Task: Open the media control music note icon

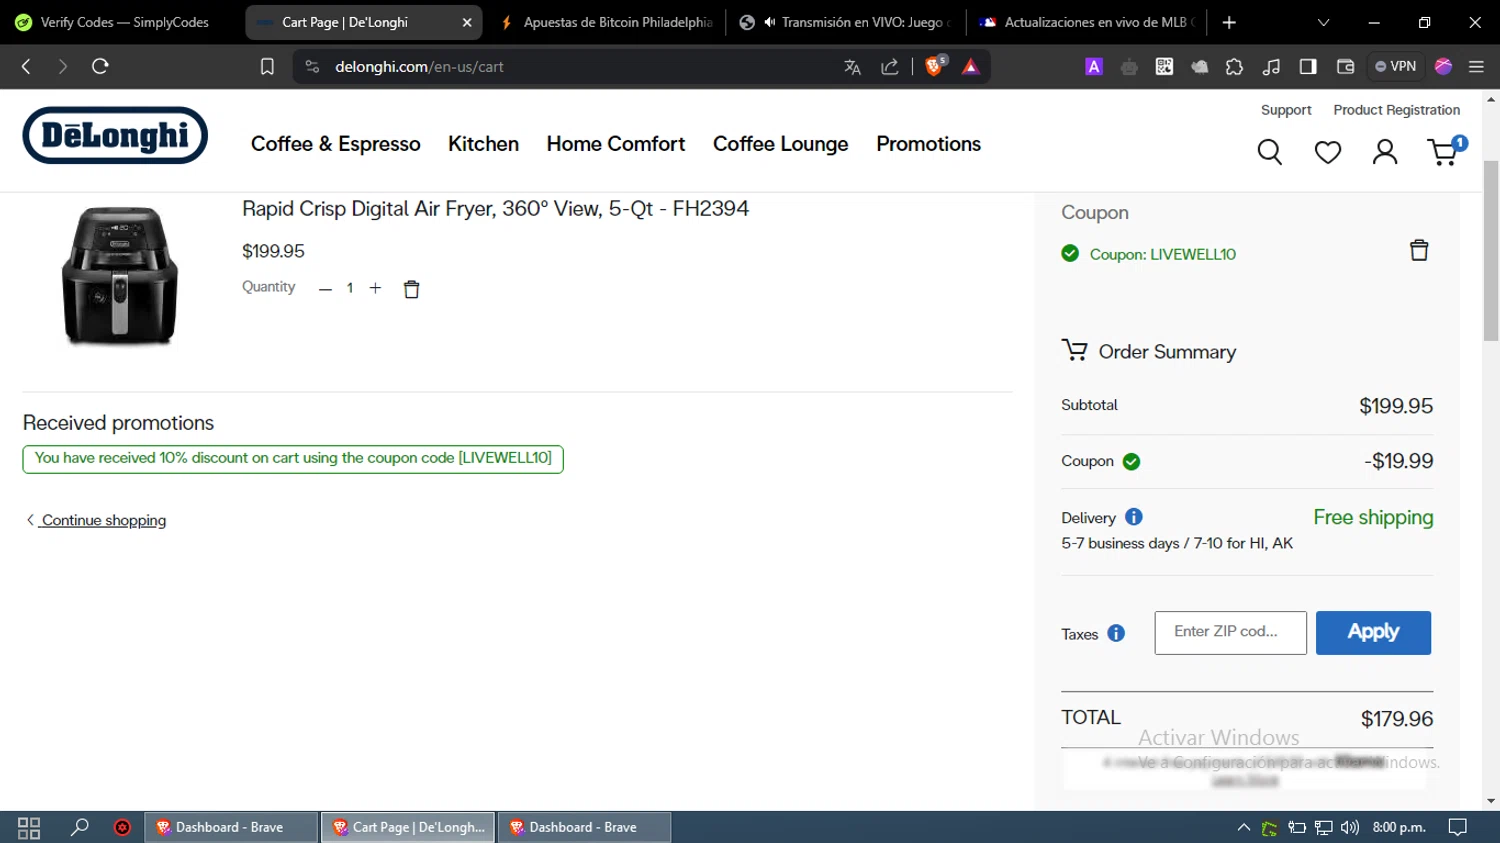Action: (x=1271, y=67)
